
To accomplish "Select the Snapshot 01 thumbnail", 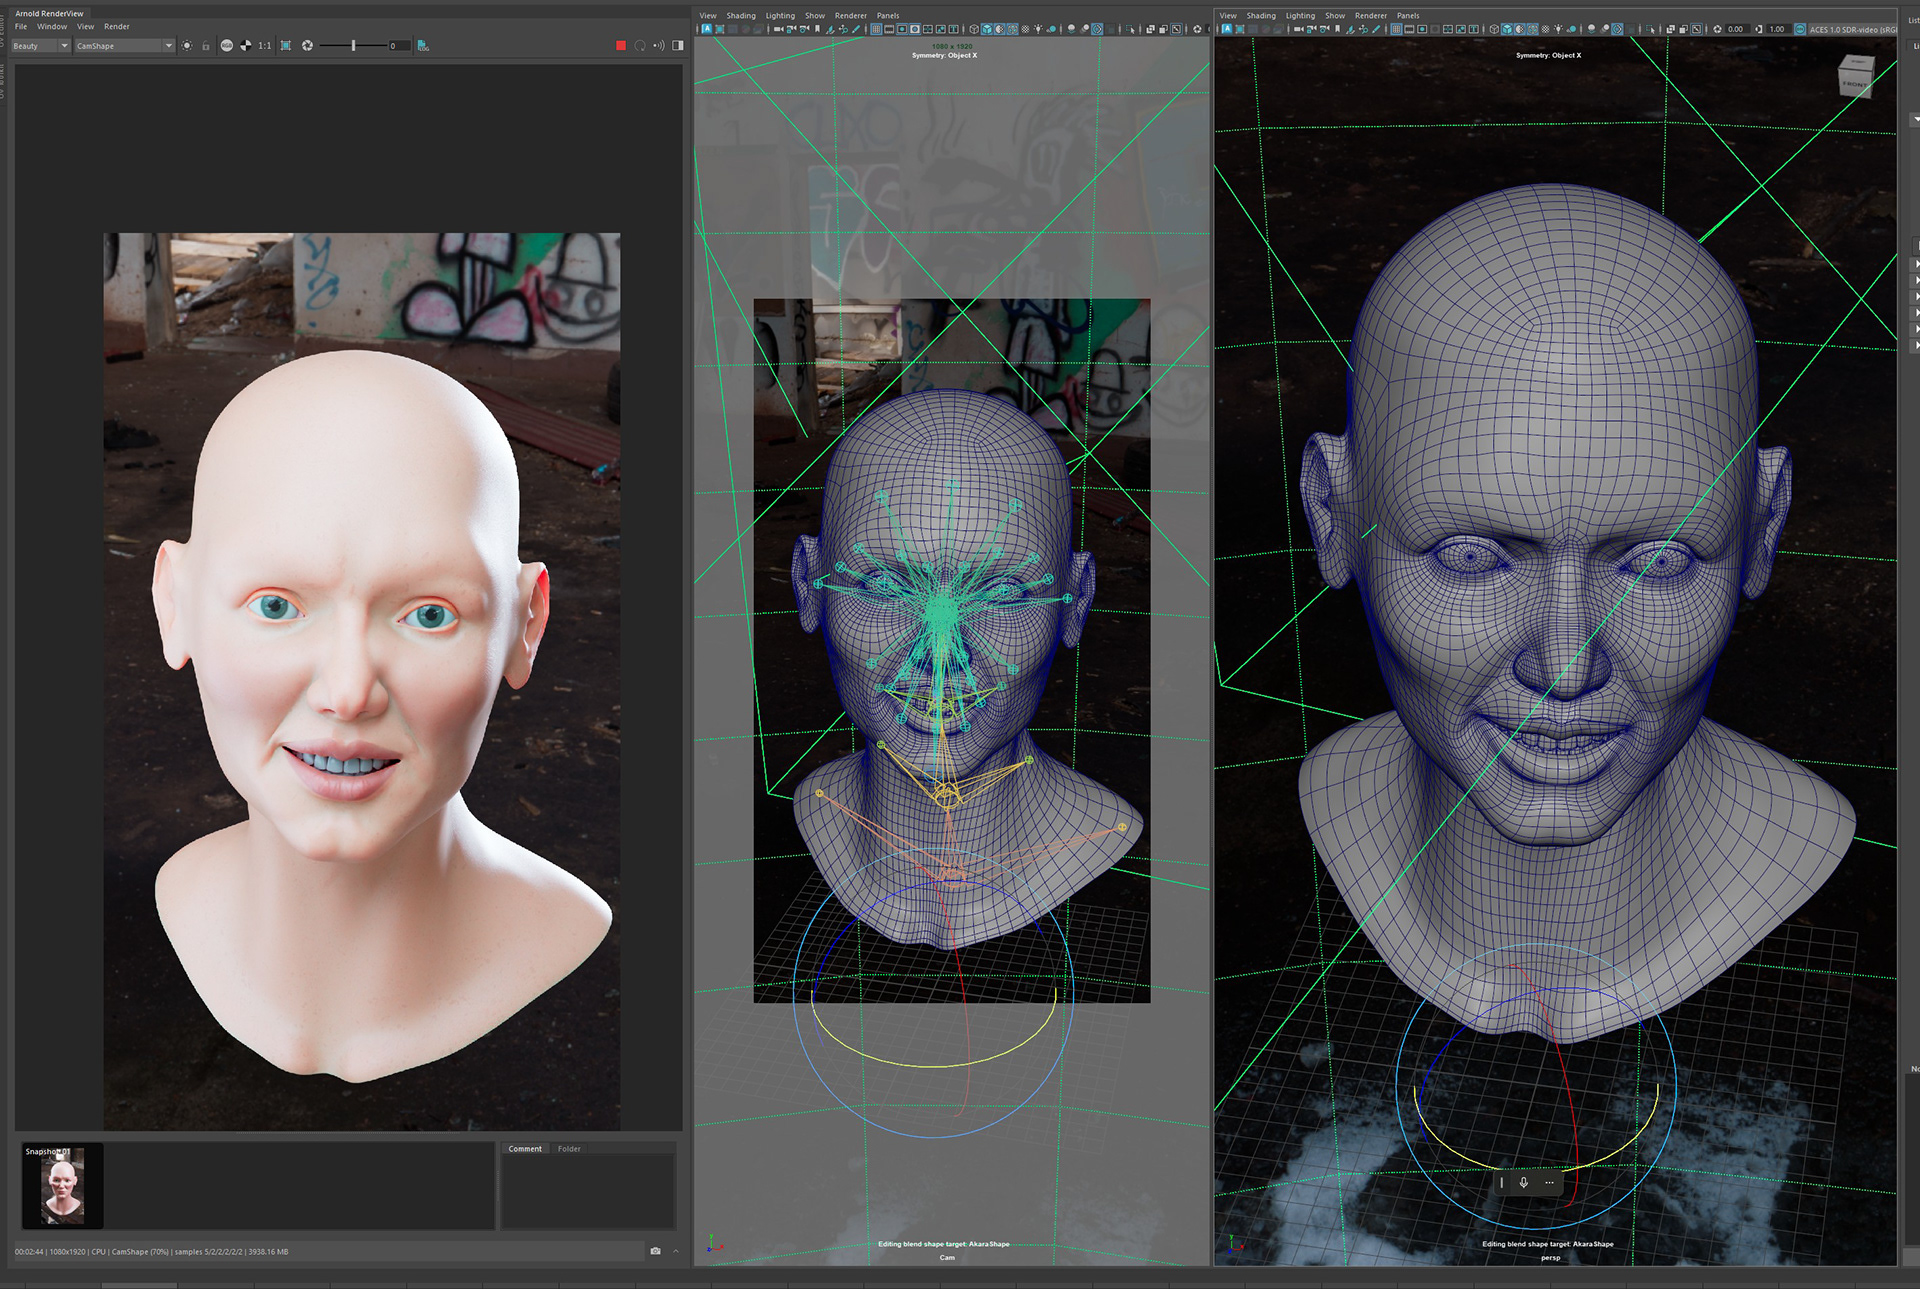I will pyautogui.click(x=62, y=1187).
